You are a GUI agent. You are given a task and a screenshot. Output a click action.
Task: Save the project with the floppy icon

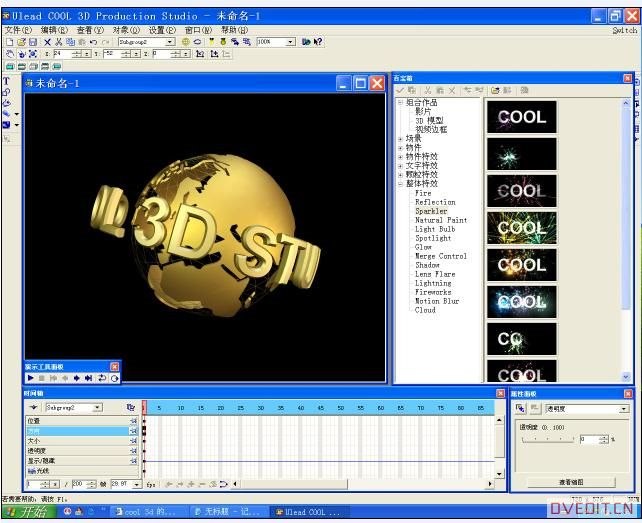[x=33, y=42]
